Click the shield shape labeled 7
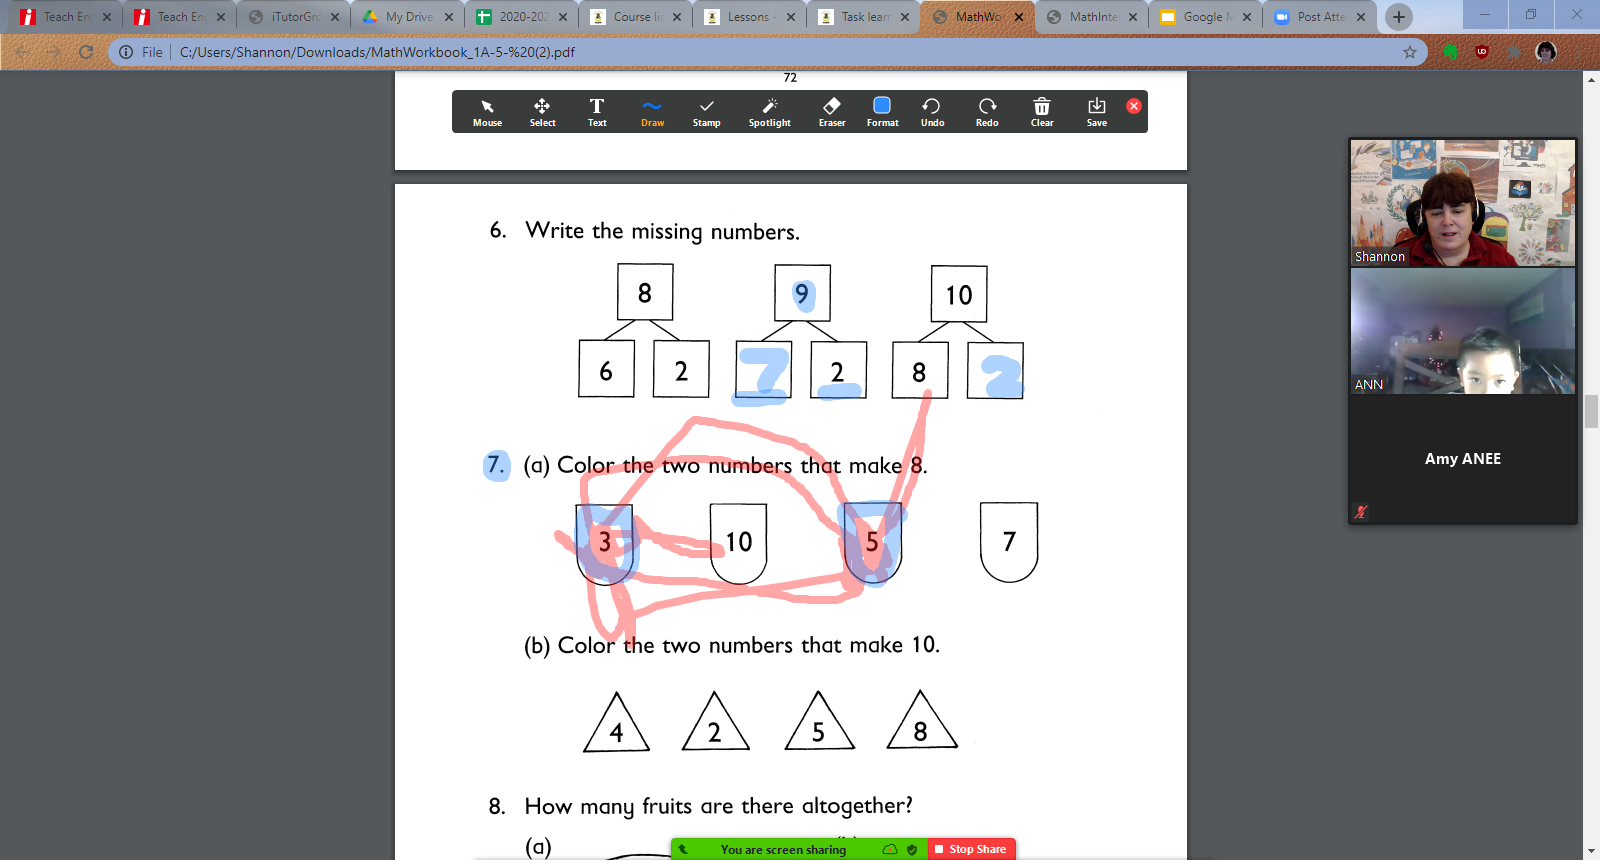 click(1009, 542)
